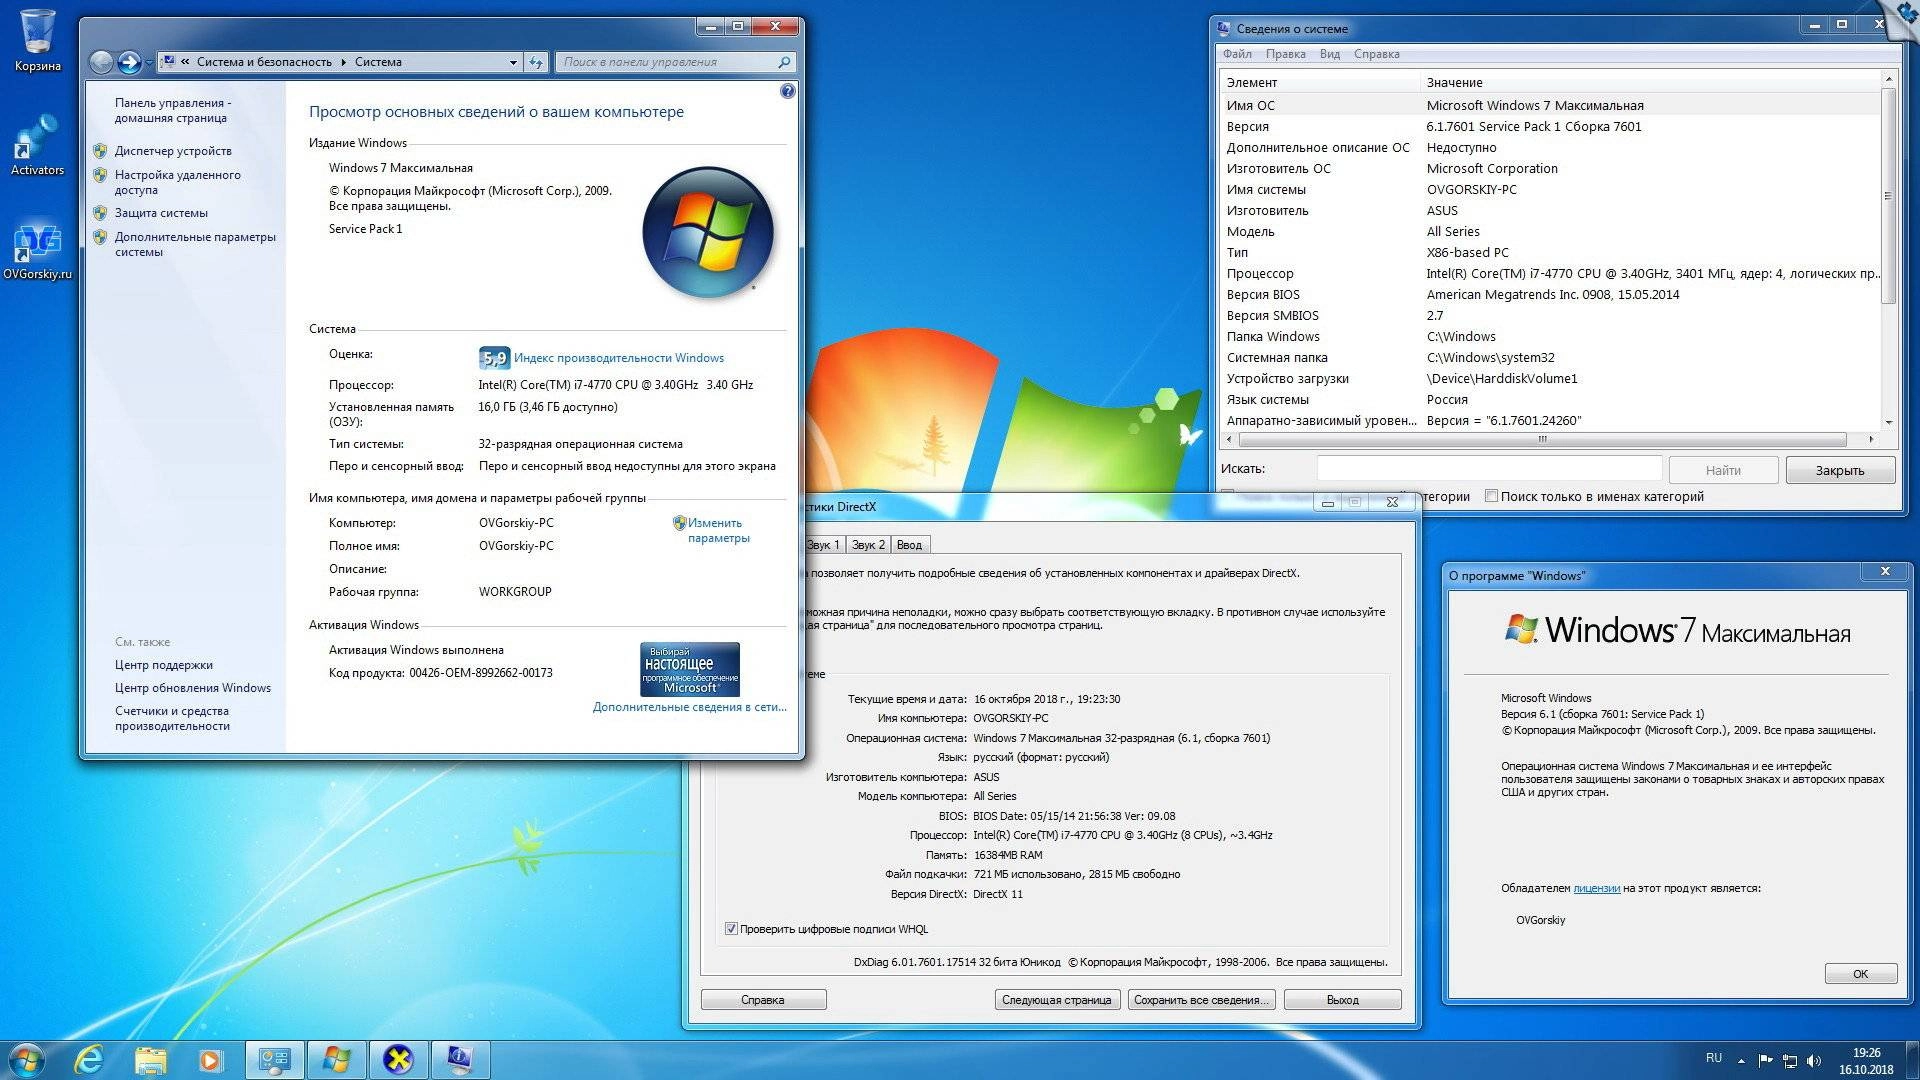The width and height of the screenshot is (1920, 1080).
Task: Click Сохранить все сведения button
Action: (1201, 1000)
